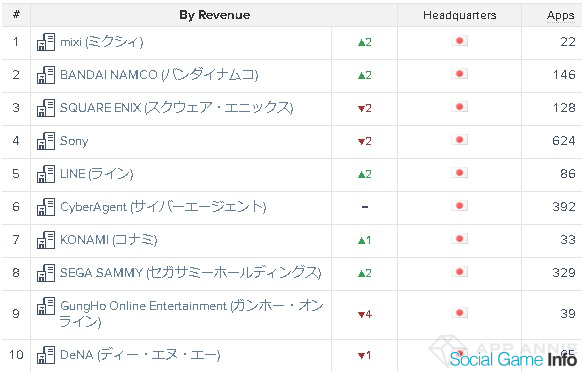The image size is (585, 372).
Task: Click the company icon next to BANDAI NAMCO
Action: pos(46,75)
